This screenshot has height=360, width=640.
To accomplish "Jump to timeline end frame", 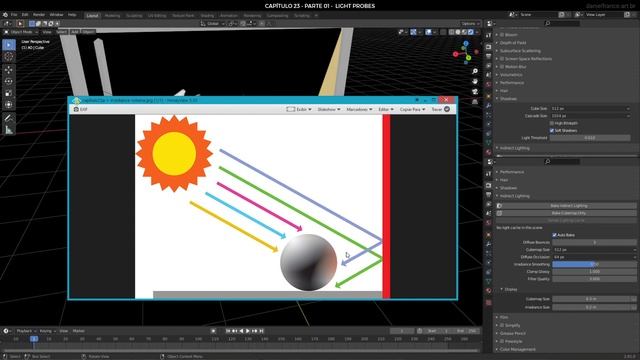I will click(261, 331).
